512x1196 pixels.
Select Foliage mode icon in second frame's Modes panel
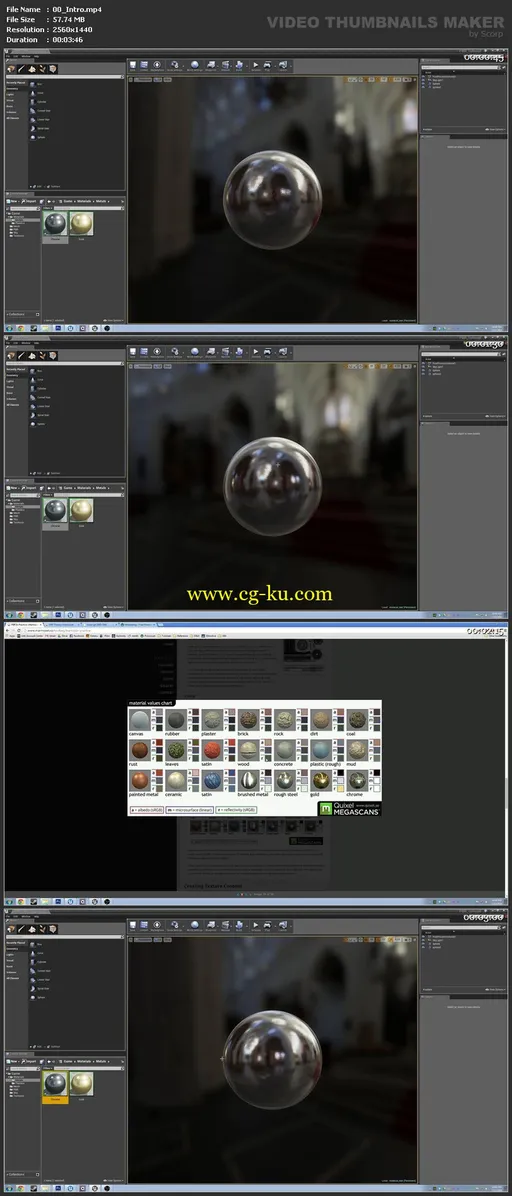42,354
